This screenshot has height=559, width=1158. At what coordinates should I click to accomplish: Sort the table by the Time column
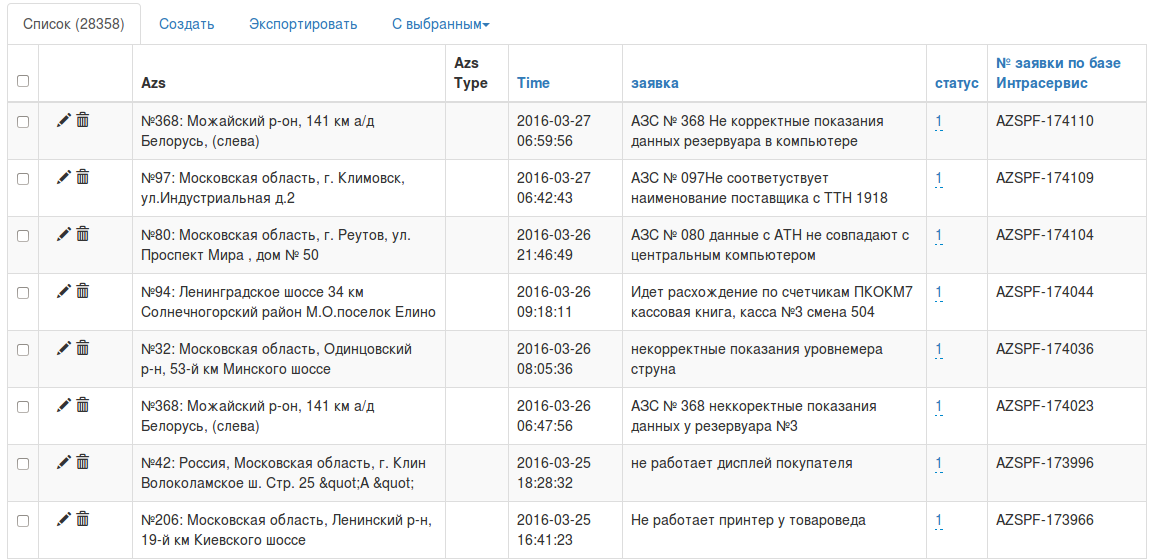(x=533, y=83)
